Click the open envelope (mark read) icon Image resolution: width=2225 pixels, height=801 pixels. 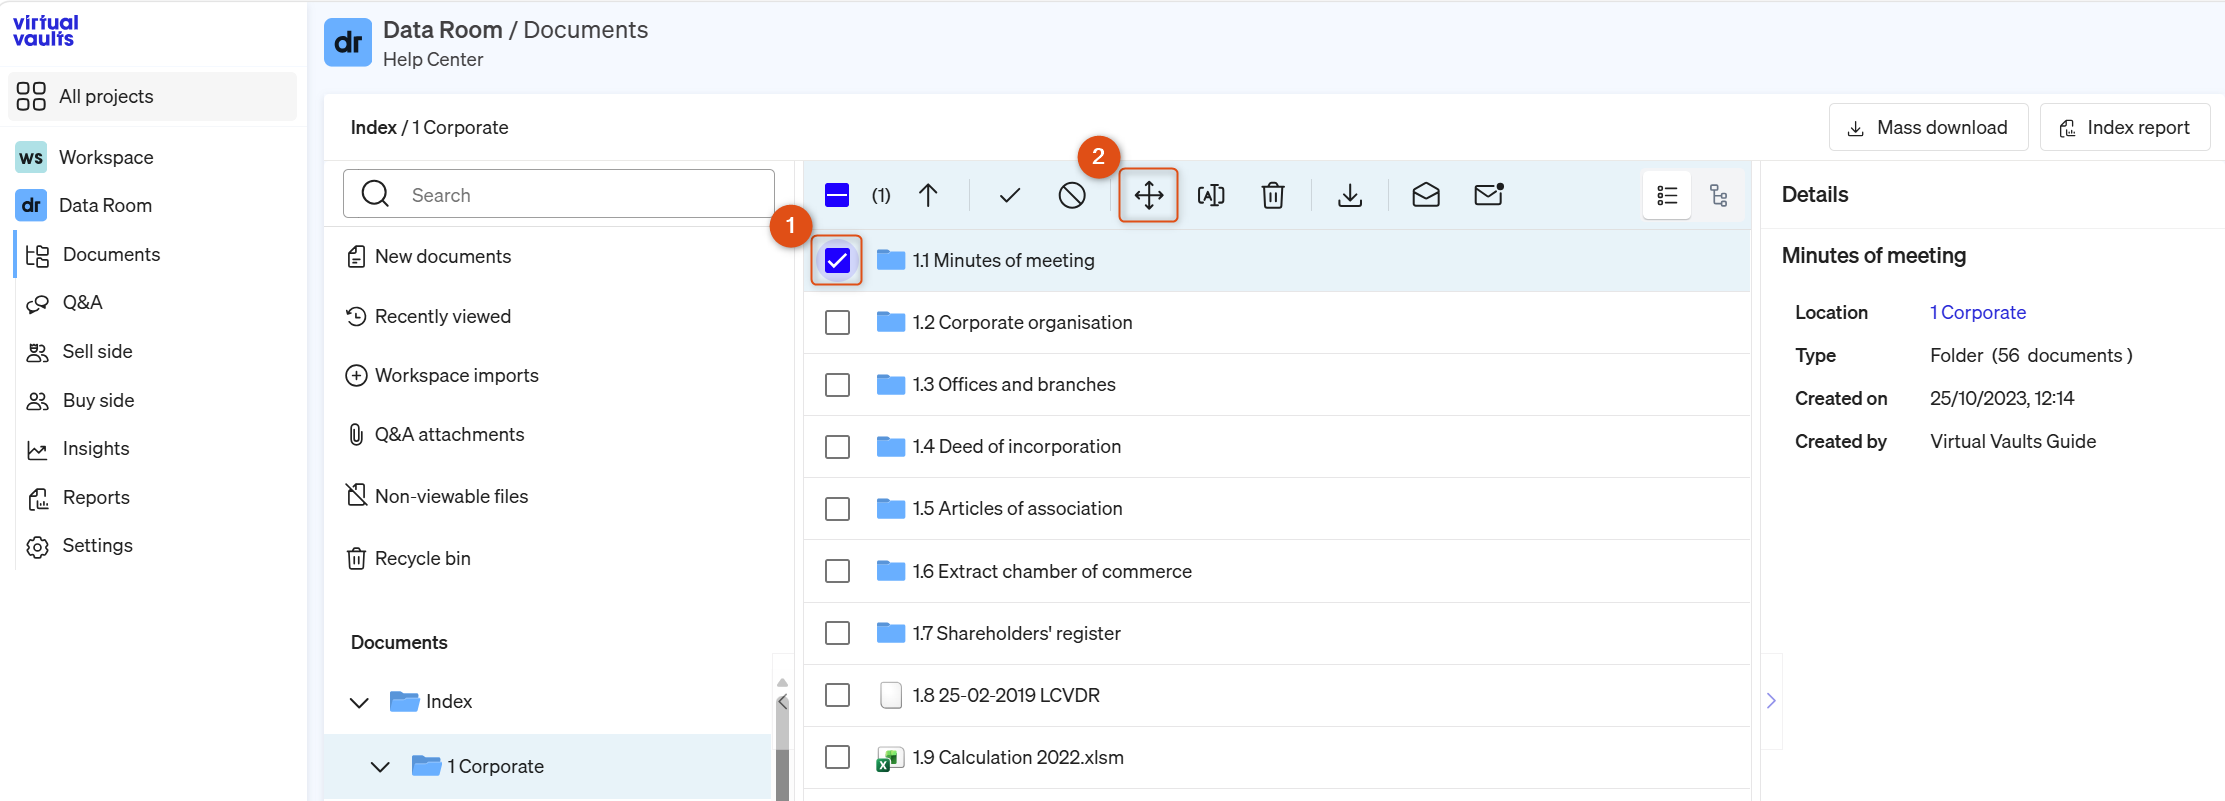click(x=1426, y=195)
